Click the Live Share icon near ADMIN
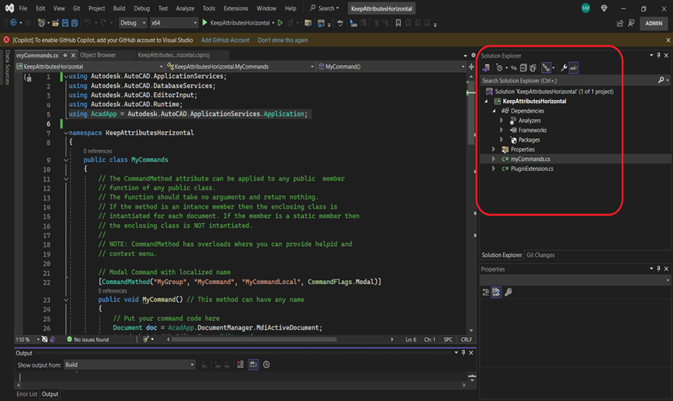The width and height of the screenshot is (673, 401). (620, 23)
